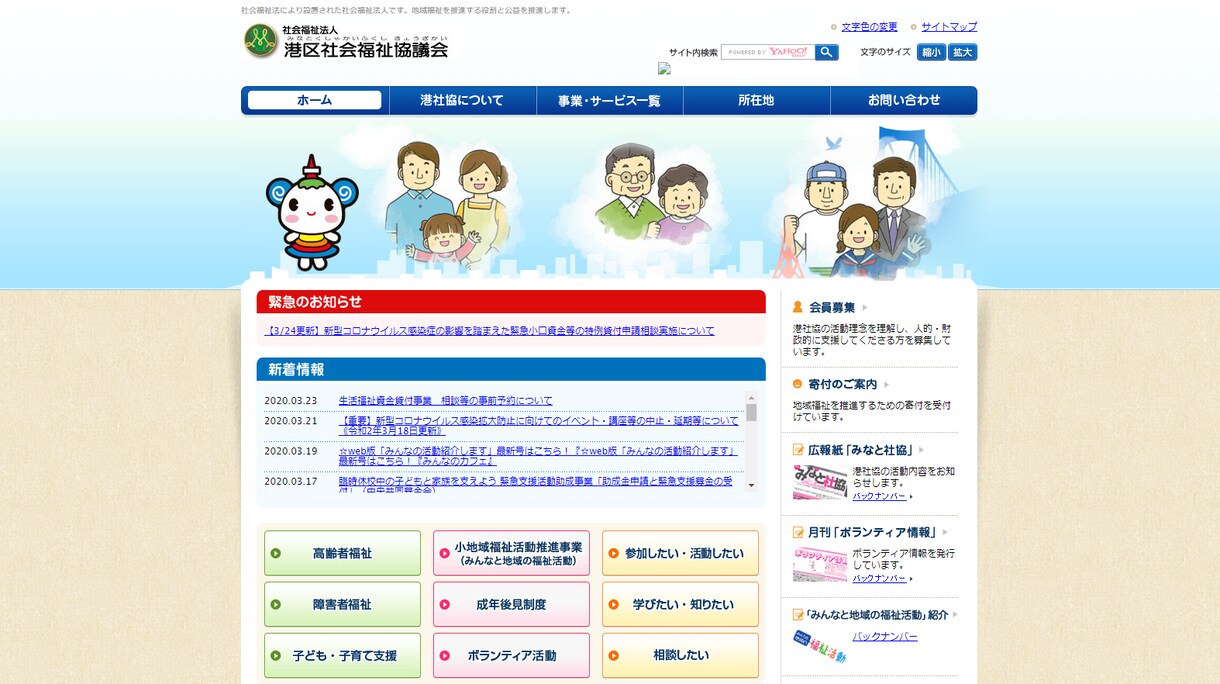This screenshot has height=684, width=1220.
Task: Click pink arrow icon on ボランティア活動
Action: click(x=445, y=656)
